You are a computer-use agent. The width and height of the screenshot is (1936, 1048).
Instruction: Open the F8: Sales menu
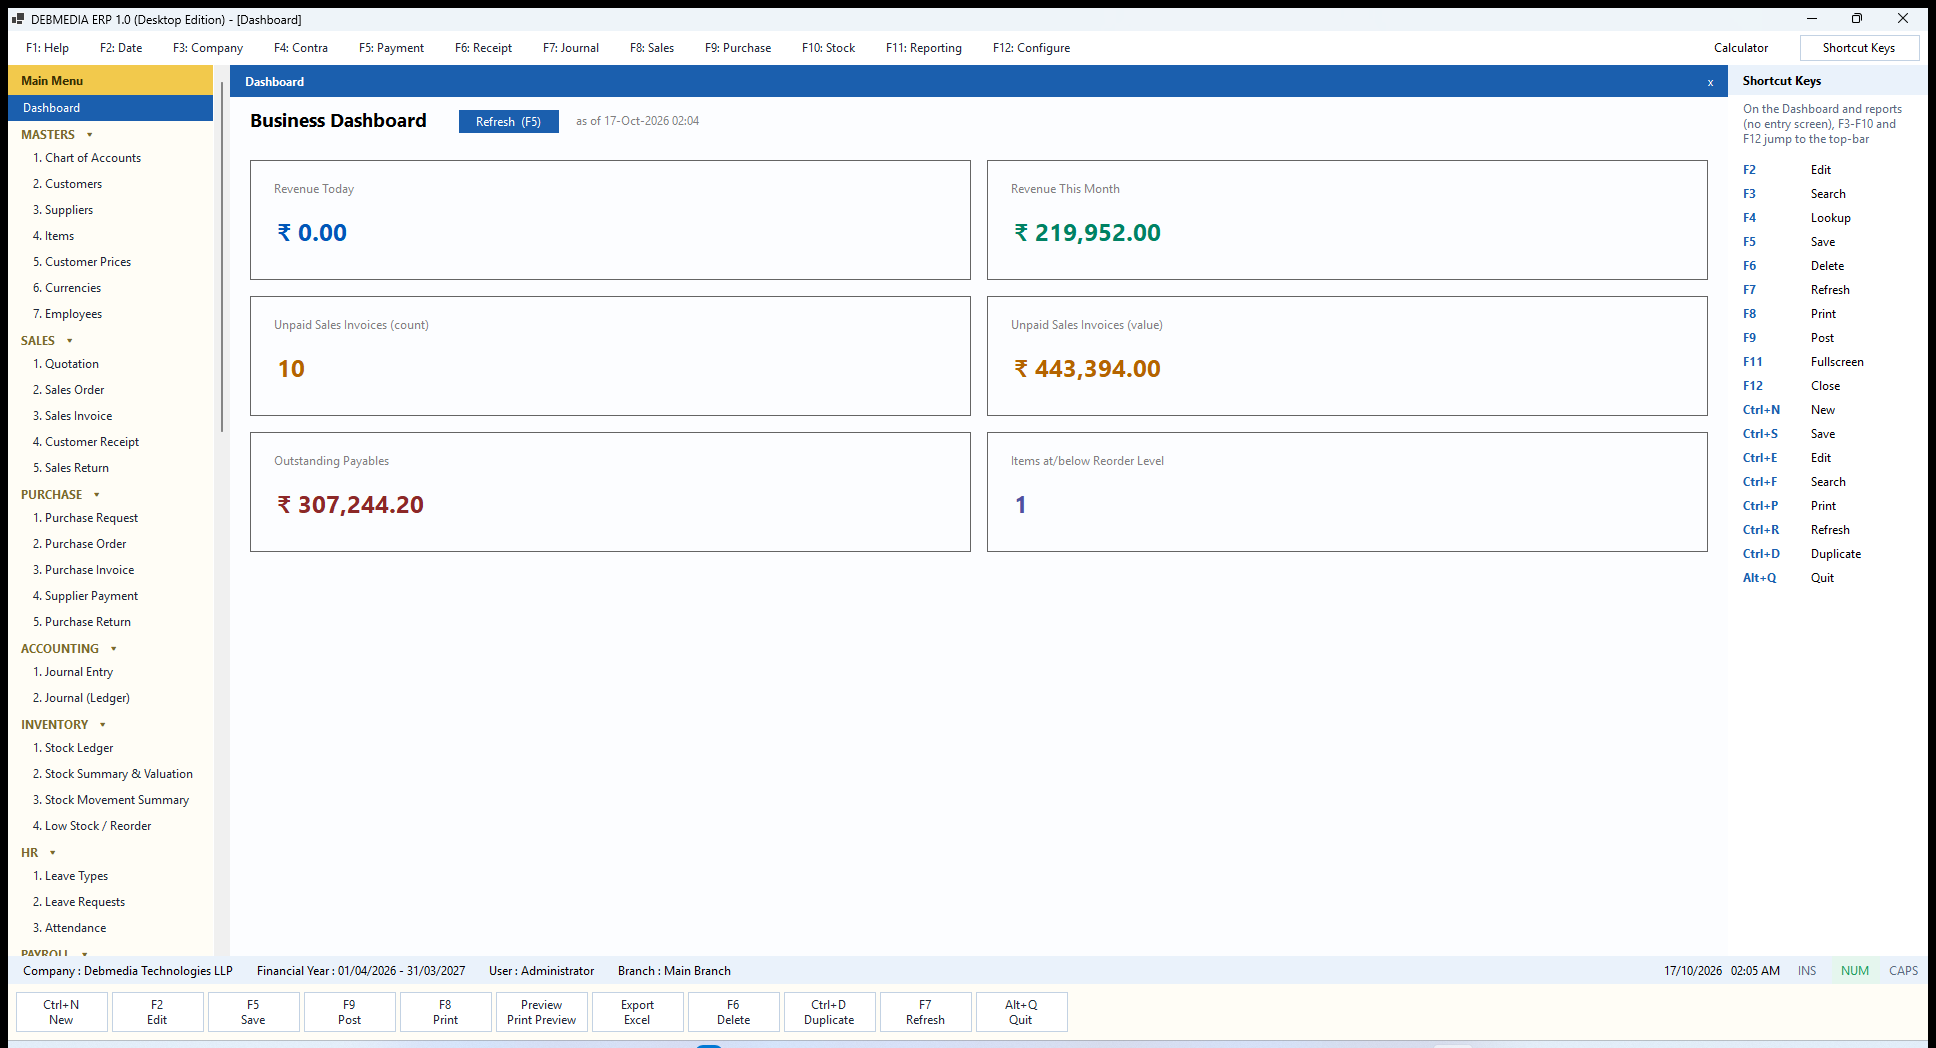pos(652,48)
